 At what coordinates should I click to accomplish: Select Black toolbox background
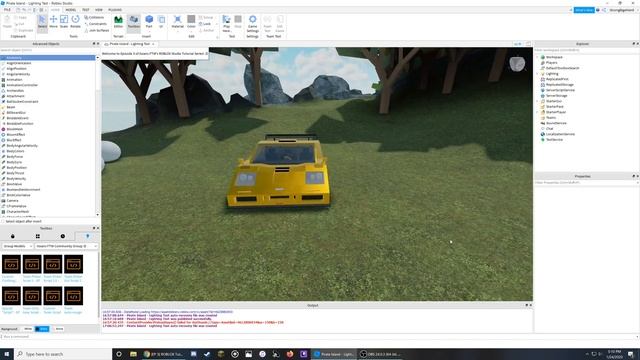tap(42, 329)
